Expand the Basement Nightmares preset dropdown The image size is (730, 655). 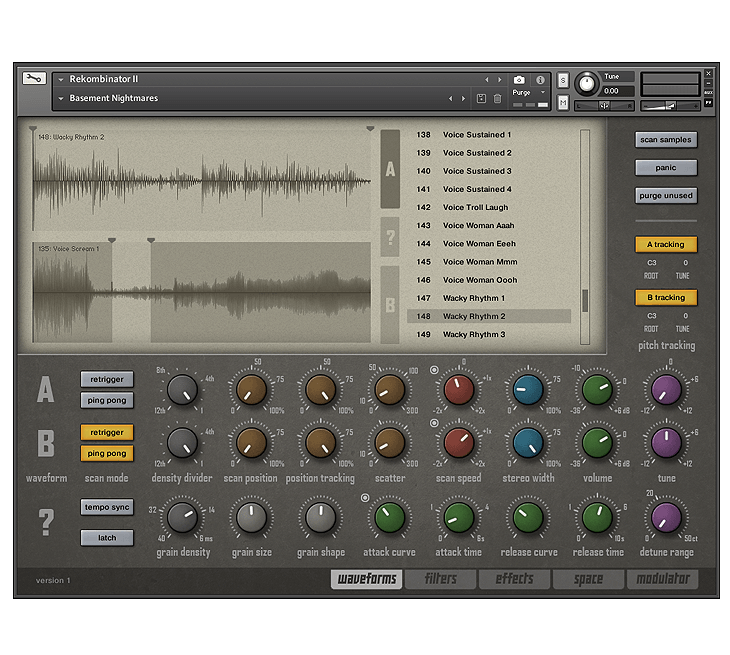click(61, 99)
